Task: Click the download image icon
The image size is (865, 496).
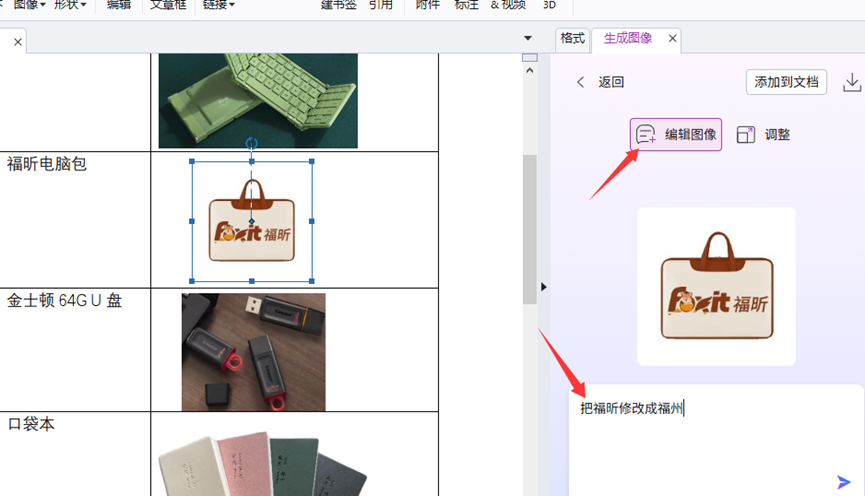Action: coord(852,82)
